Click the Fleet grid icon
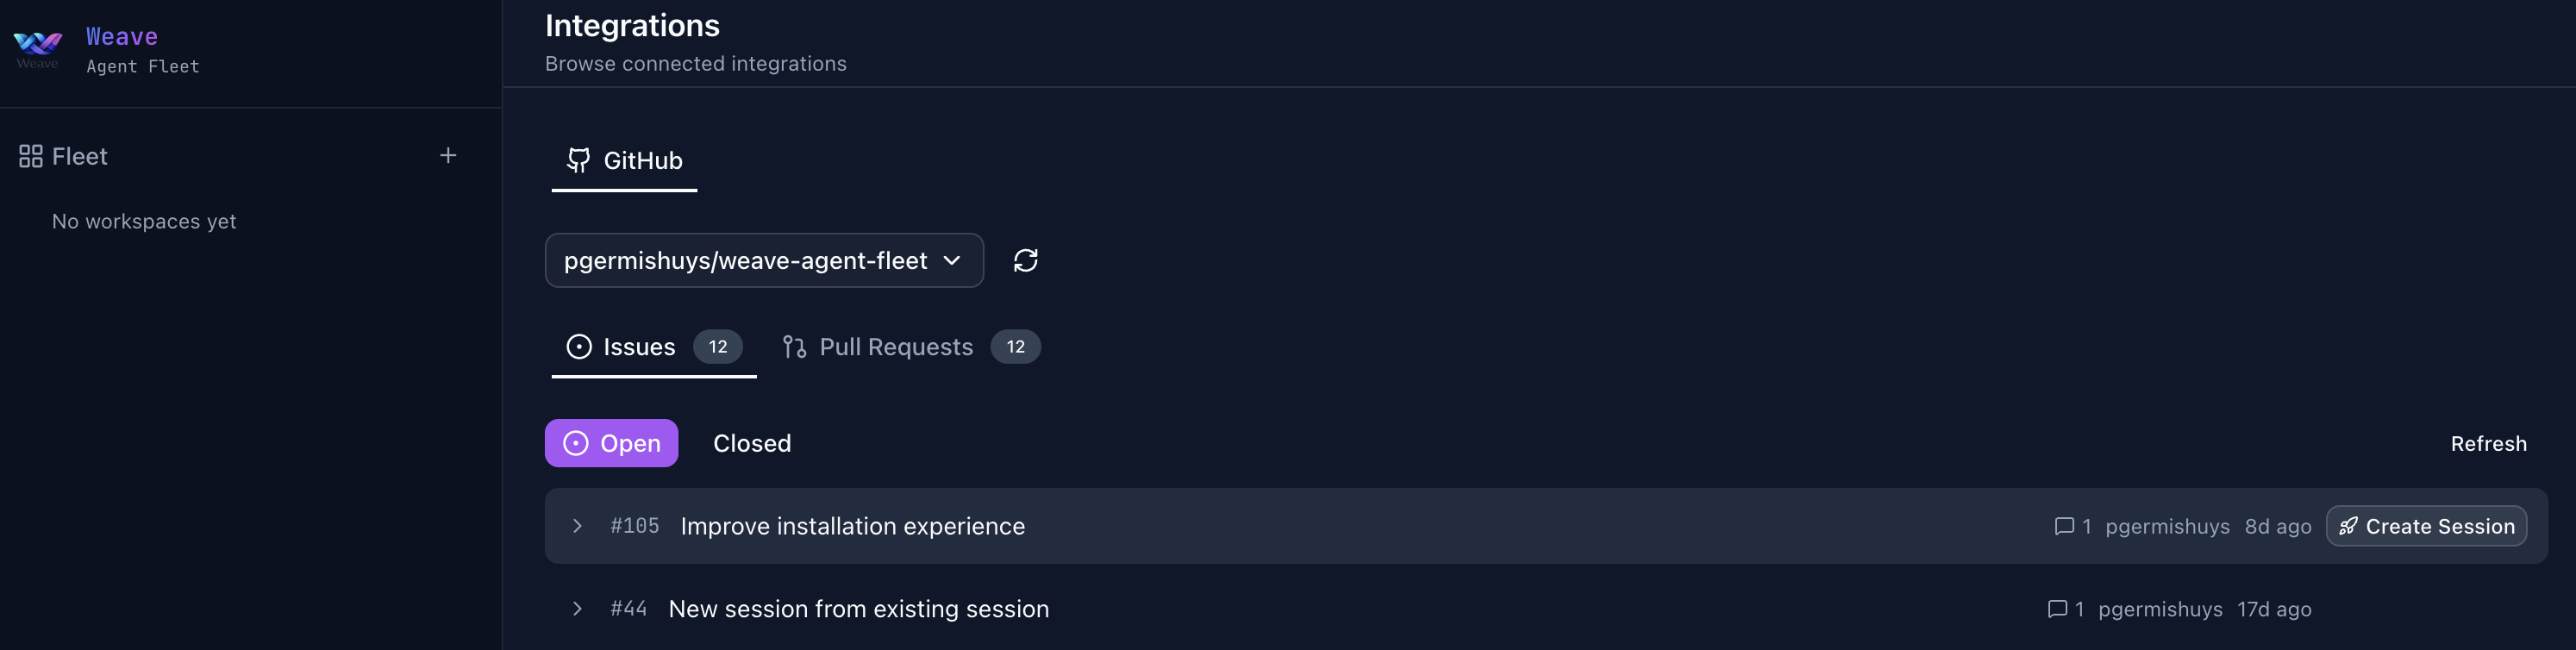2576x650 pixels. [x=31, y=156]
